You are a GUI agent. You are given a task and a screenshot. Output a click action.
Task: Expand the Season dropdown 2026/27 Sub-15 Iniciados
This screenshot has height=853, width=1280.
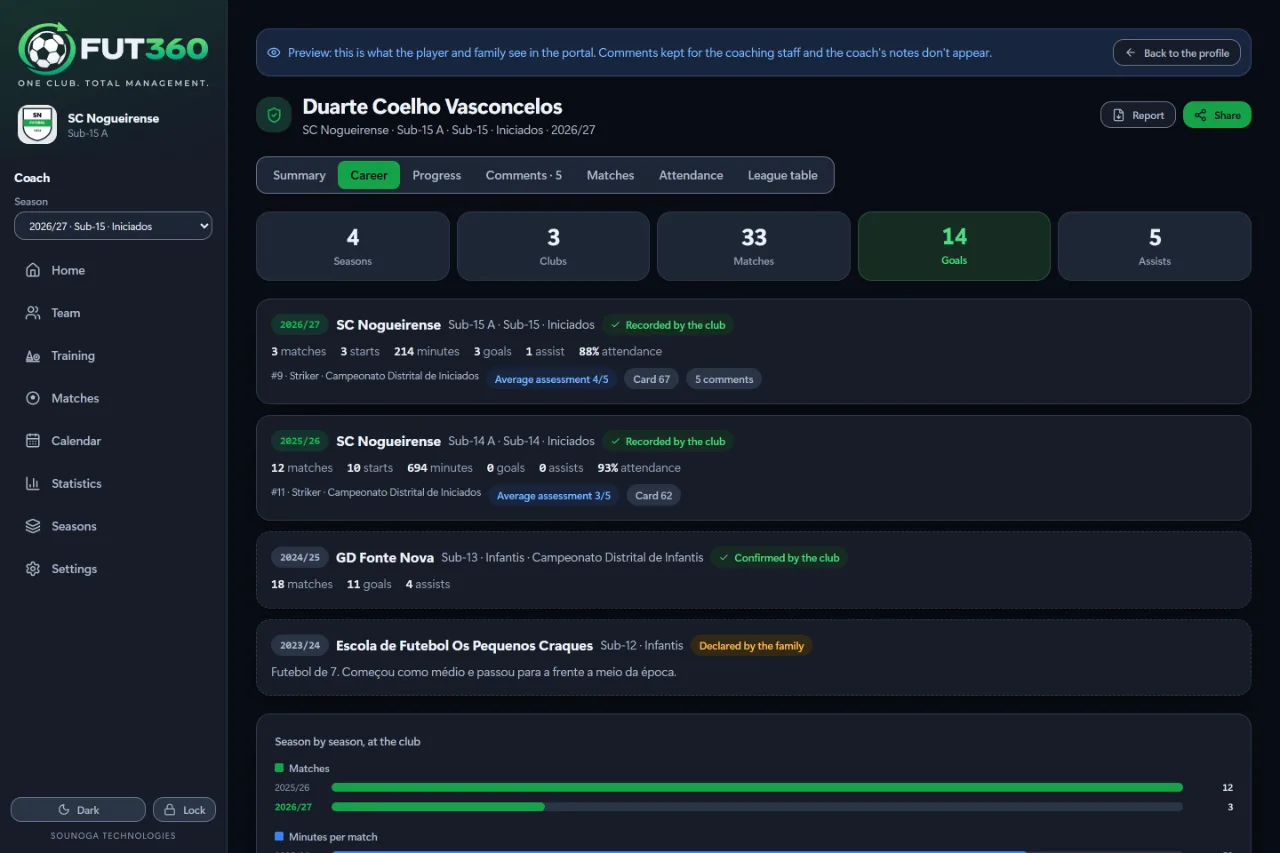click(x=113, y=226)
